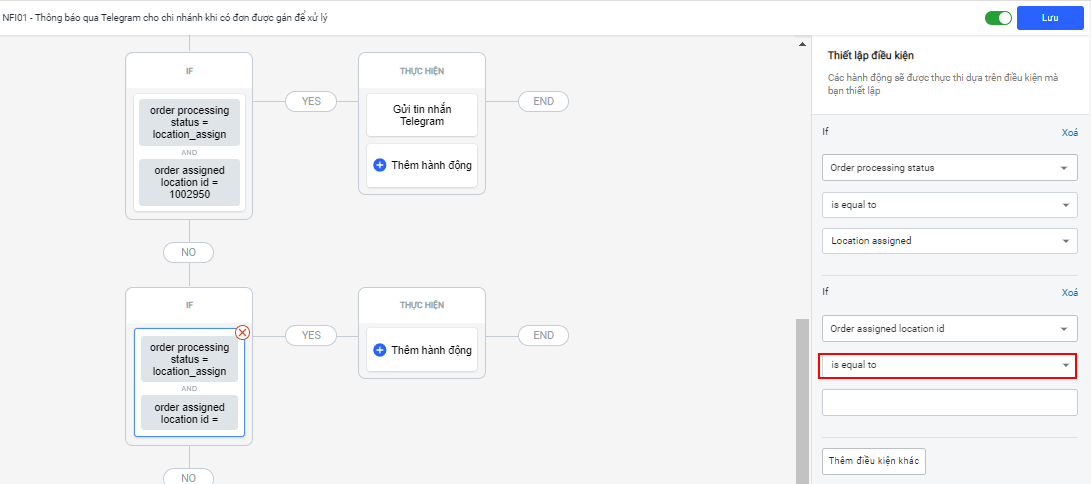
Task: Click the scroll up arrow of canvas scrollbar
Action: coord(802,44)
